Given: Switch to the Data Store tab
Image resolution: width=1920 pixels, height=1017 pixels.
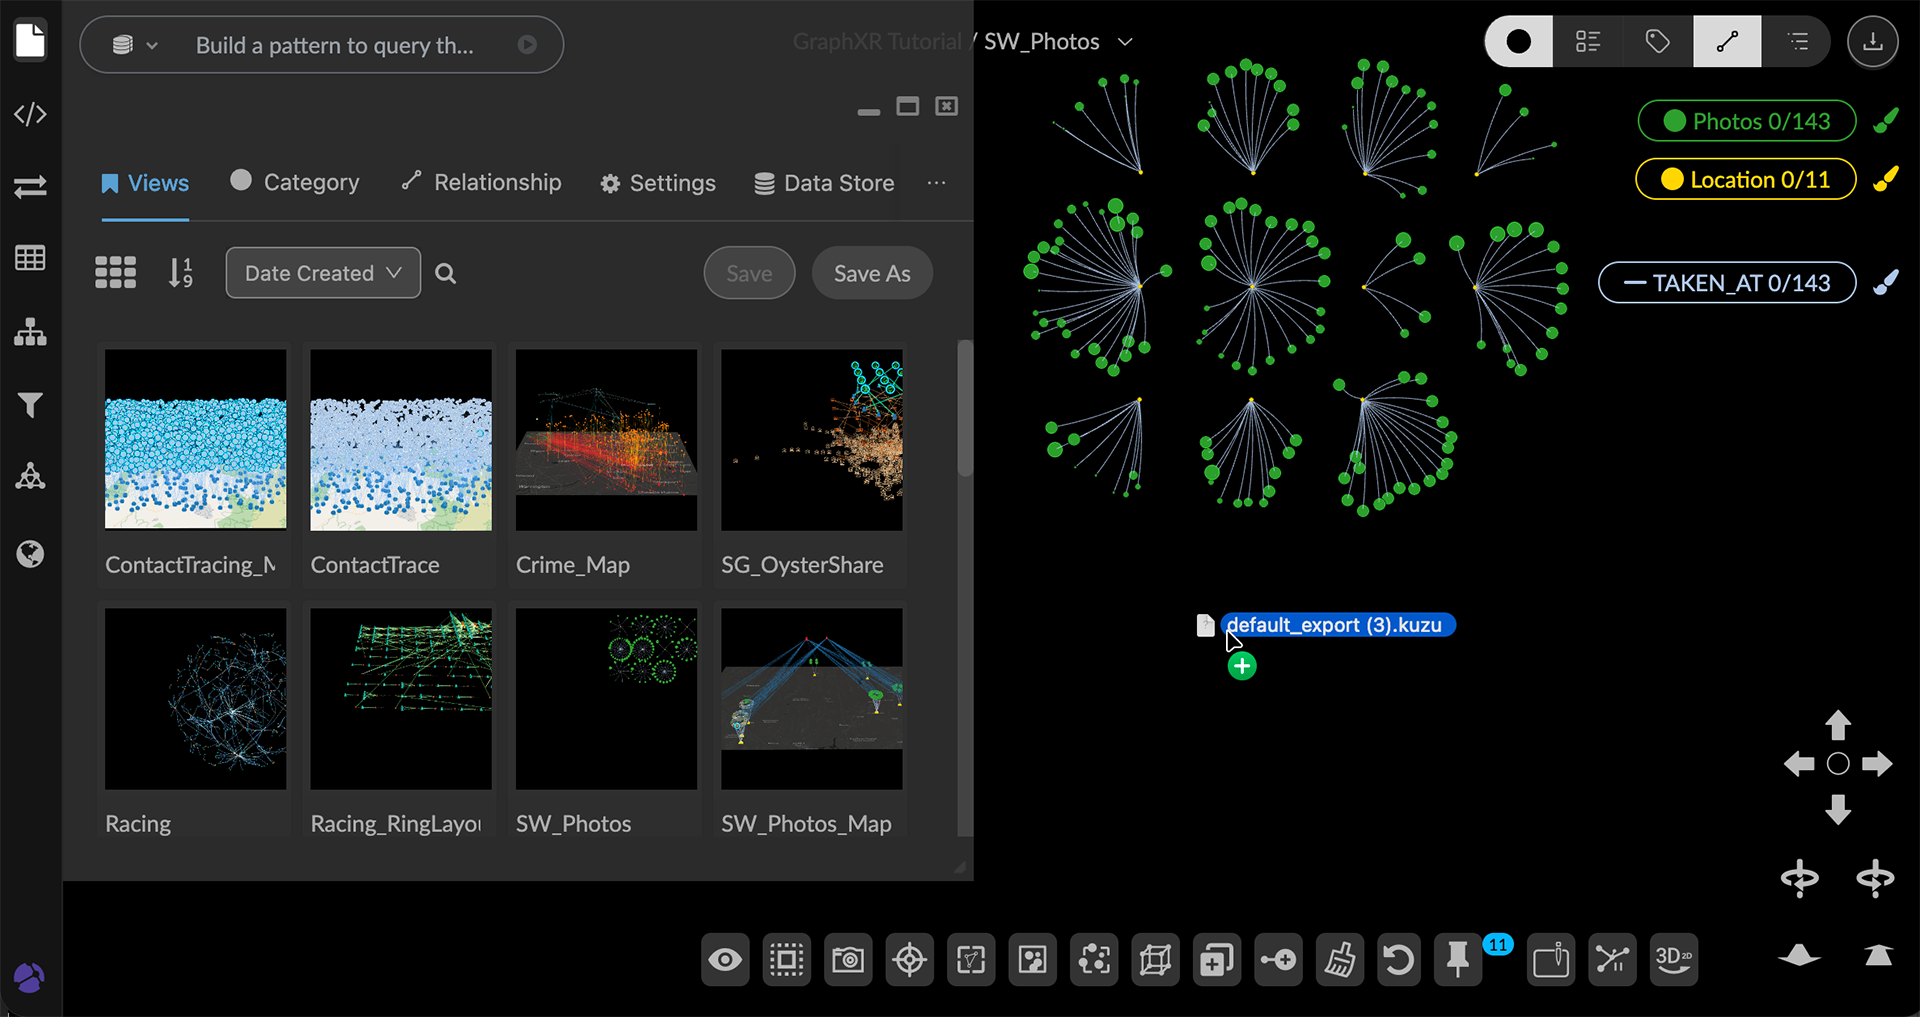Looking at the screenshot, I should click(x=825, y=183).
